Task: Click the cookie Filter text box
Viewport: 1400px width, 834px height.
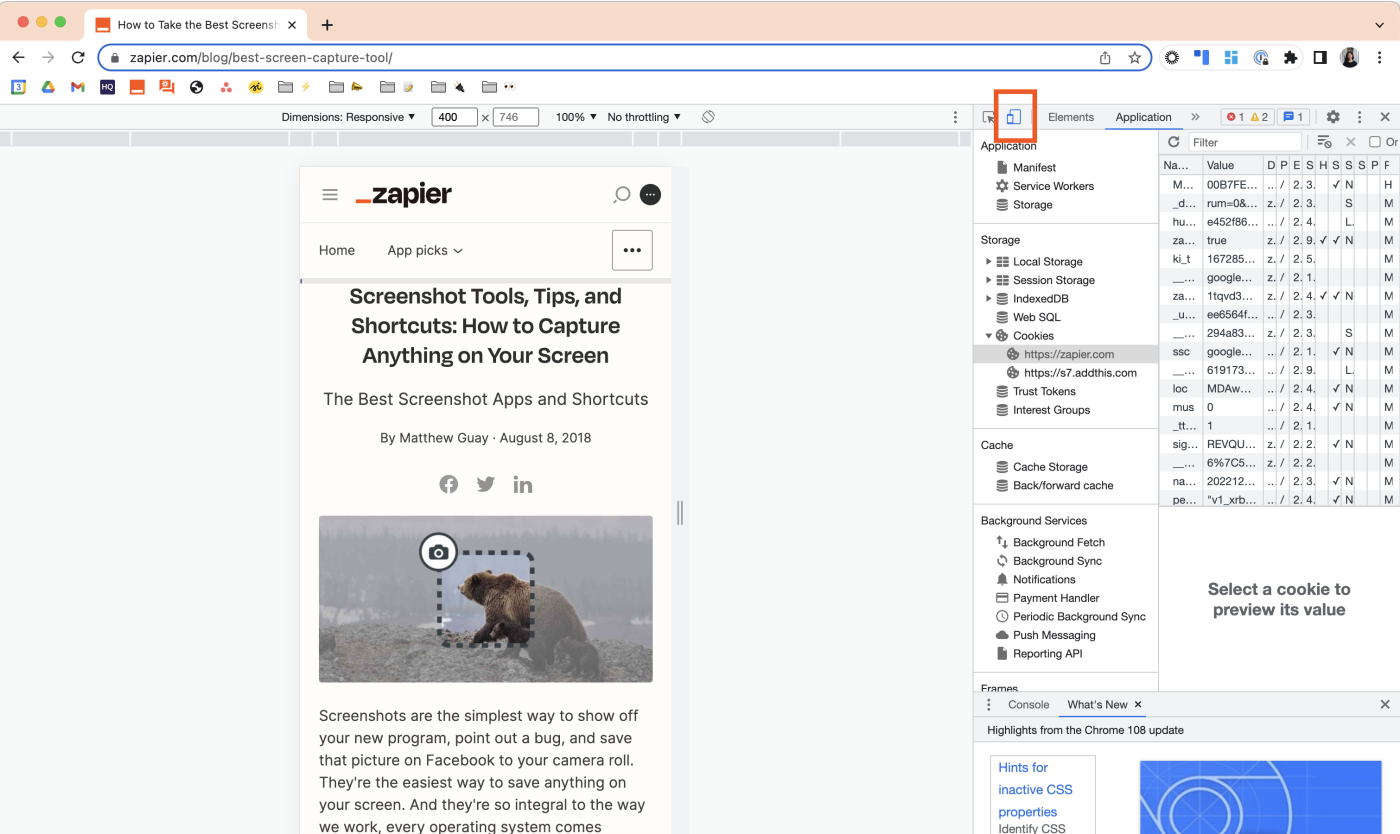Action: [x=1245, y=142]
